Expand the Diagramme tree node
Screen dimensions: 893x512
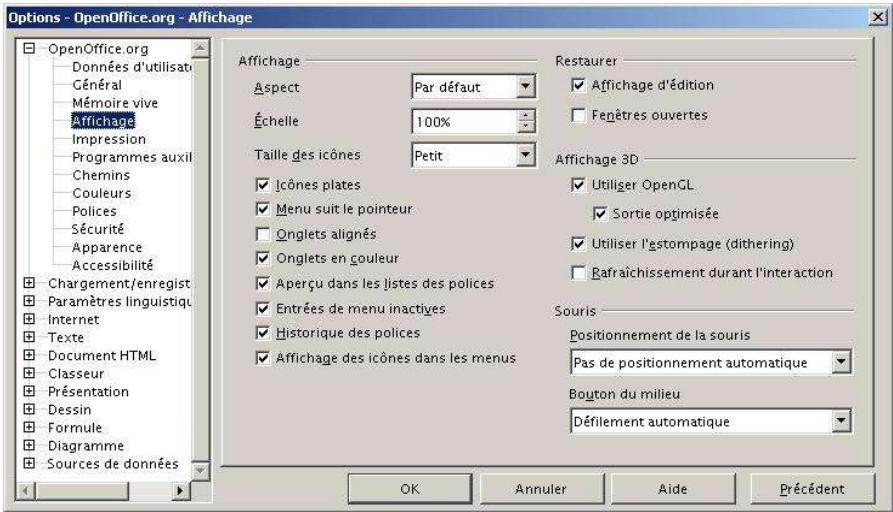[x=29, y=445]
